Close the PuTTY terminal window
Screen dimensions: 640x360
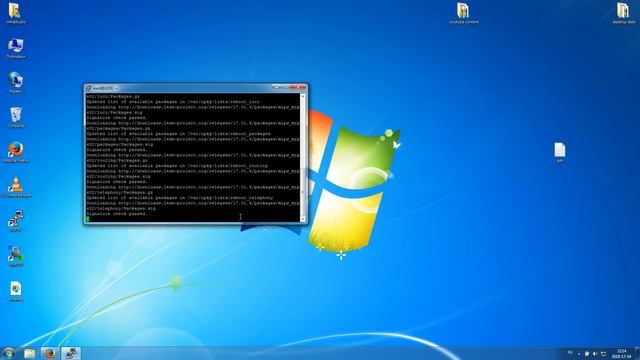click(298, 87)
